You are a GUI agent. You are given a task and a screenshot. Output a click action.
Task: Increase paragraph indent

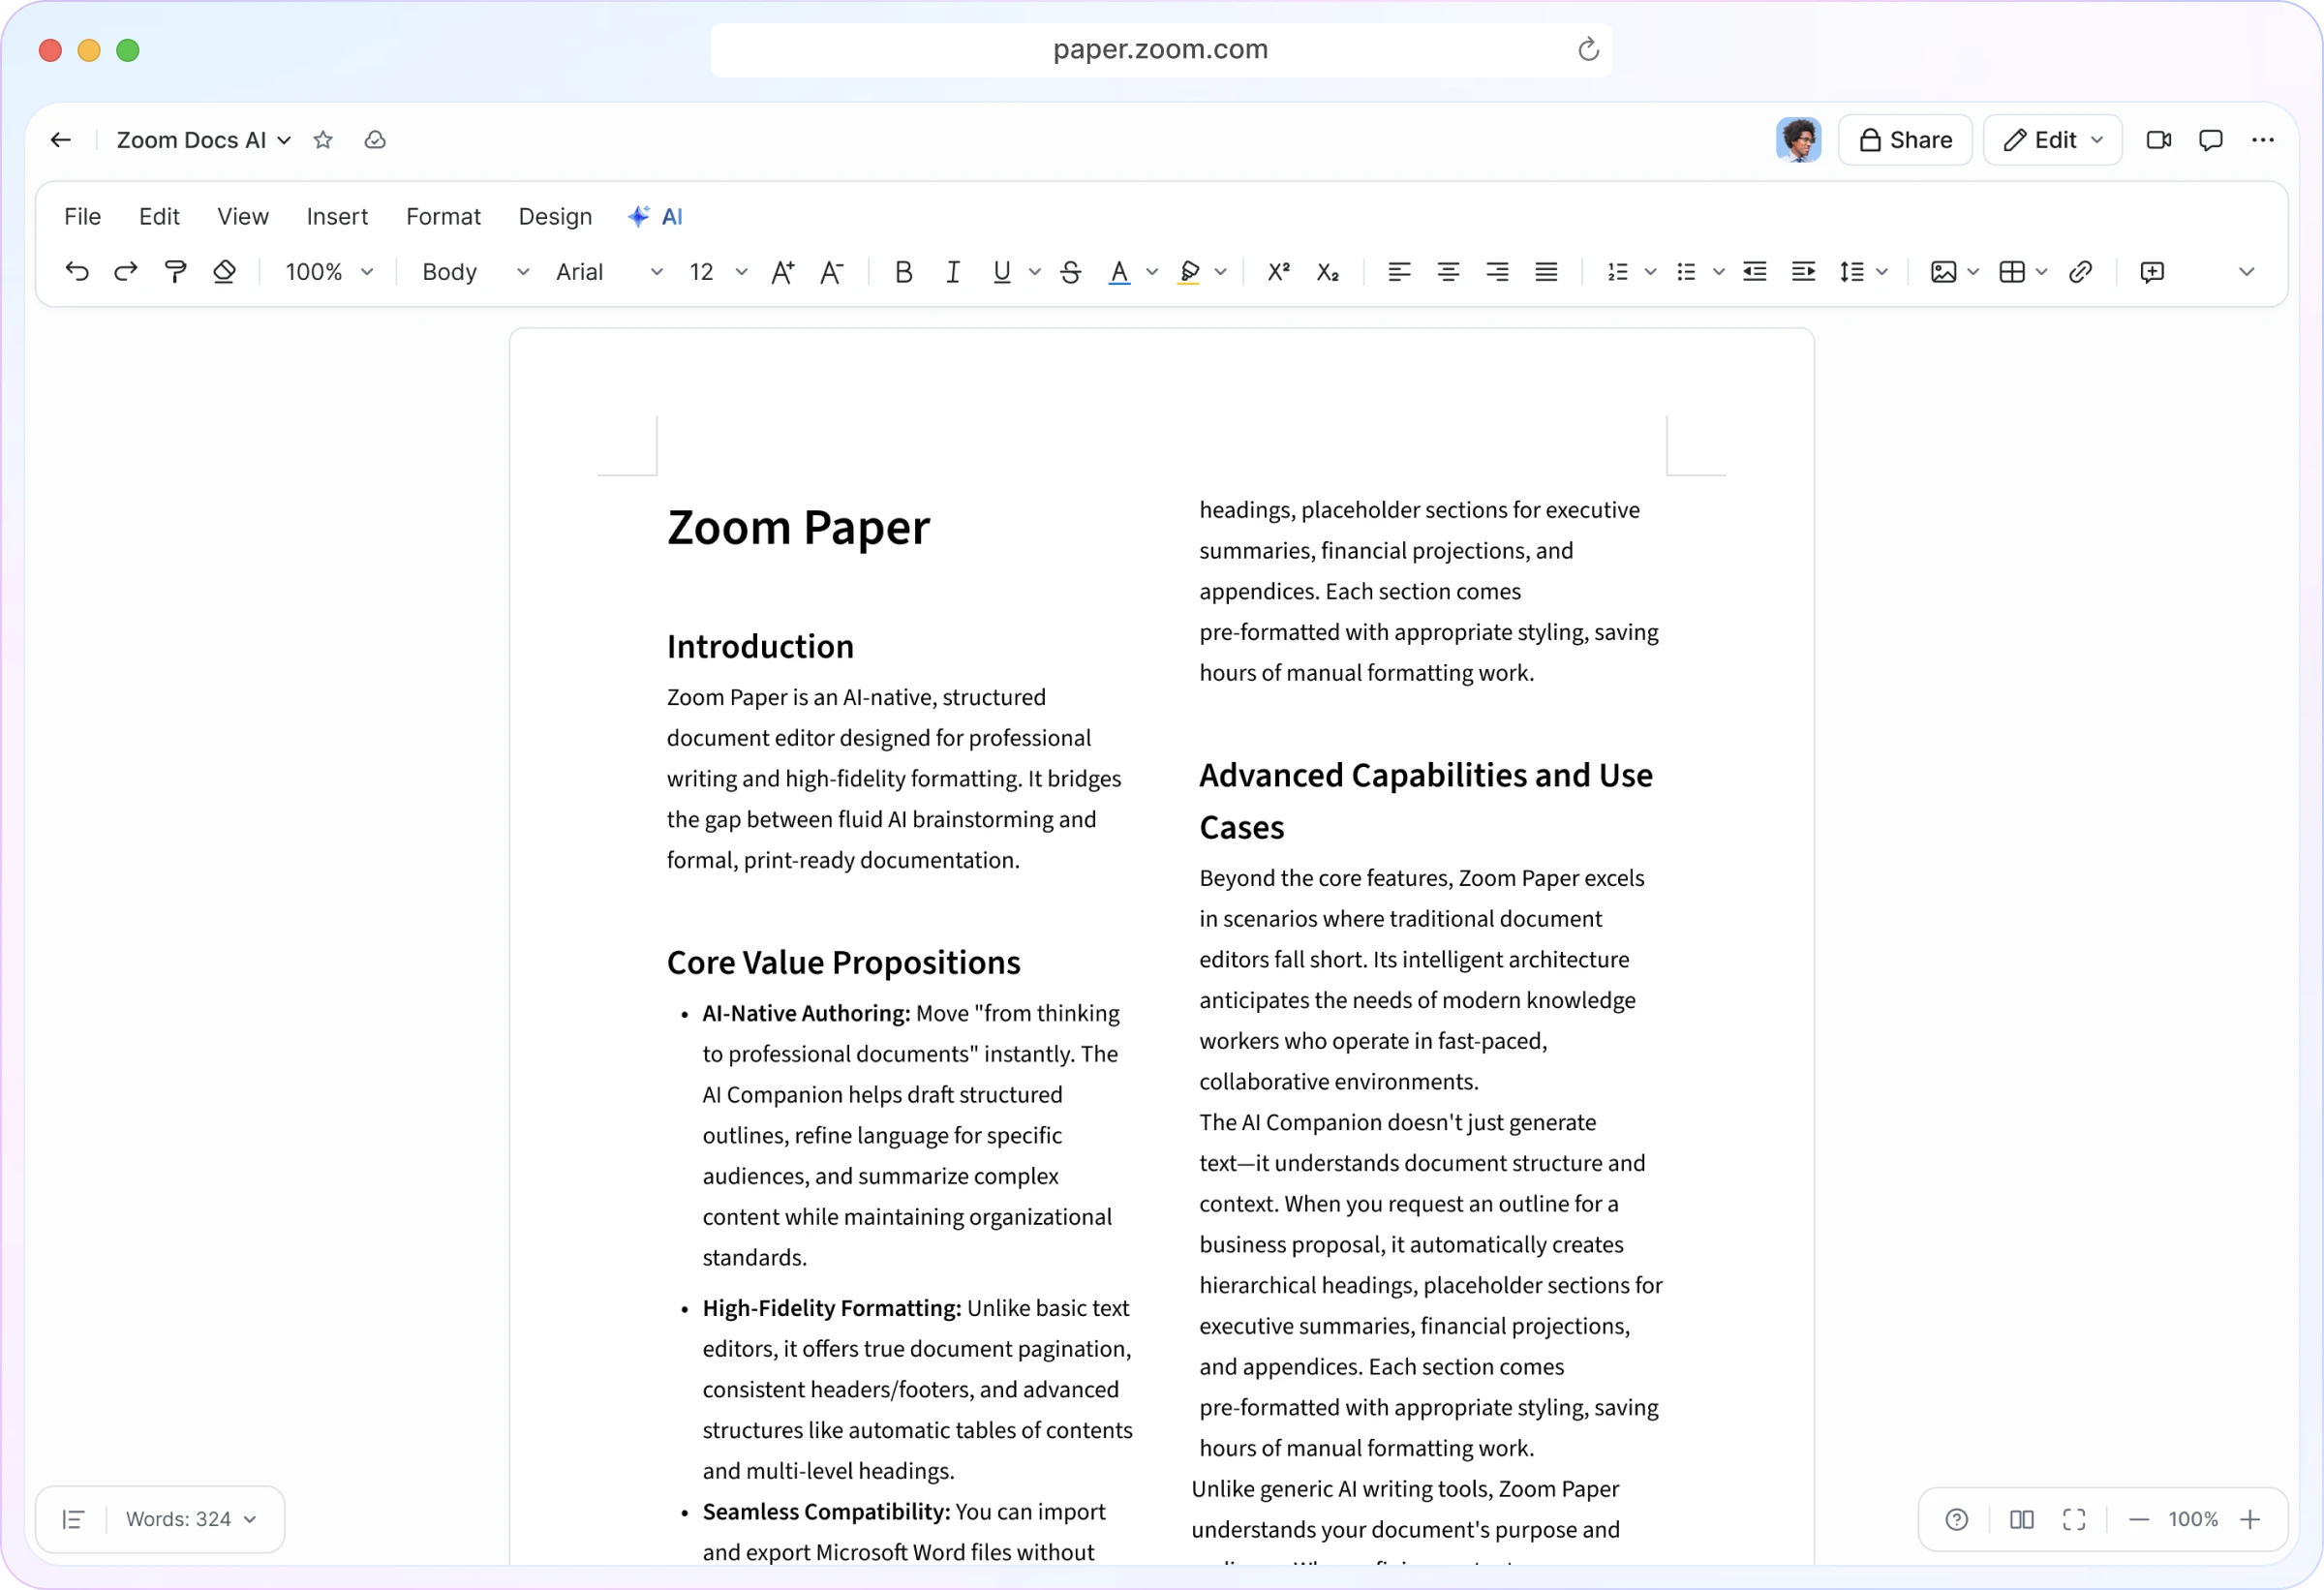[x=1804, y=272]
